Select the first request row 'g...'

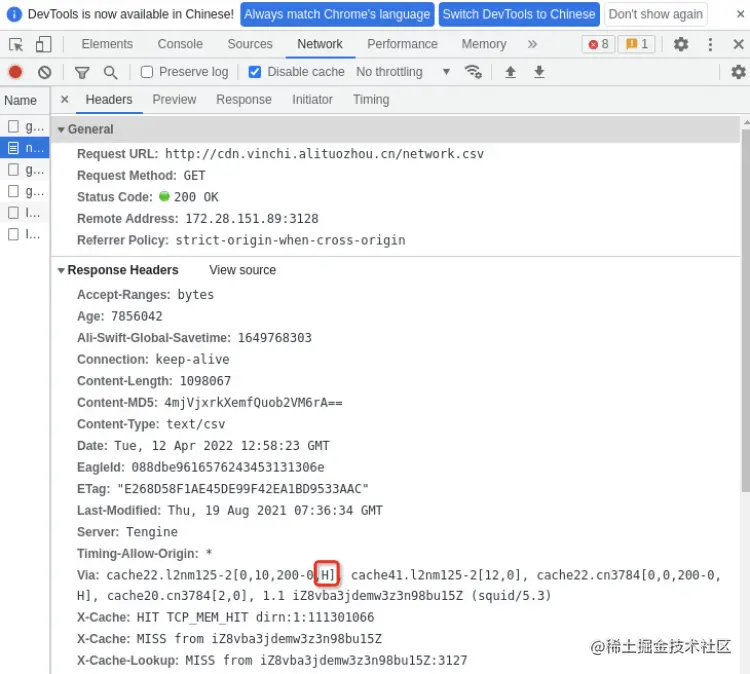24,126
